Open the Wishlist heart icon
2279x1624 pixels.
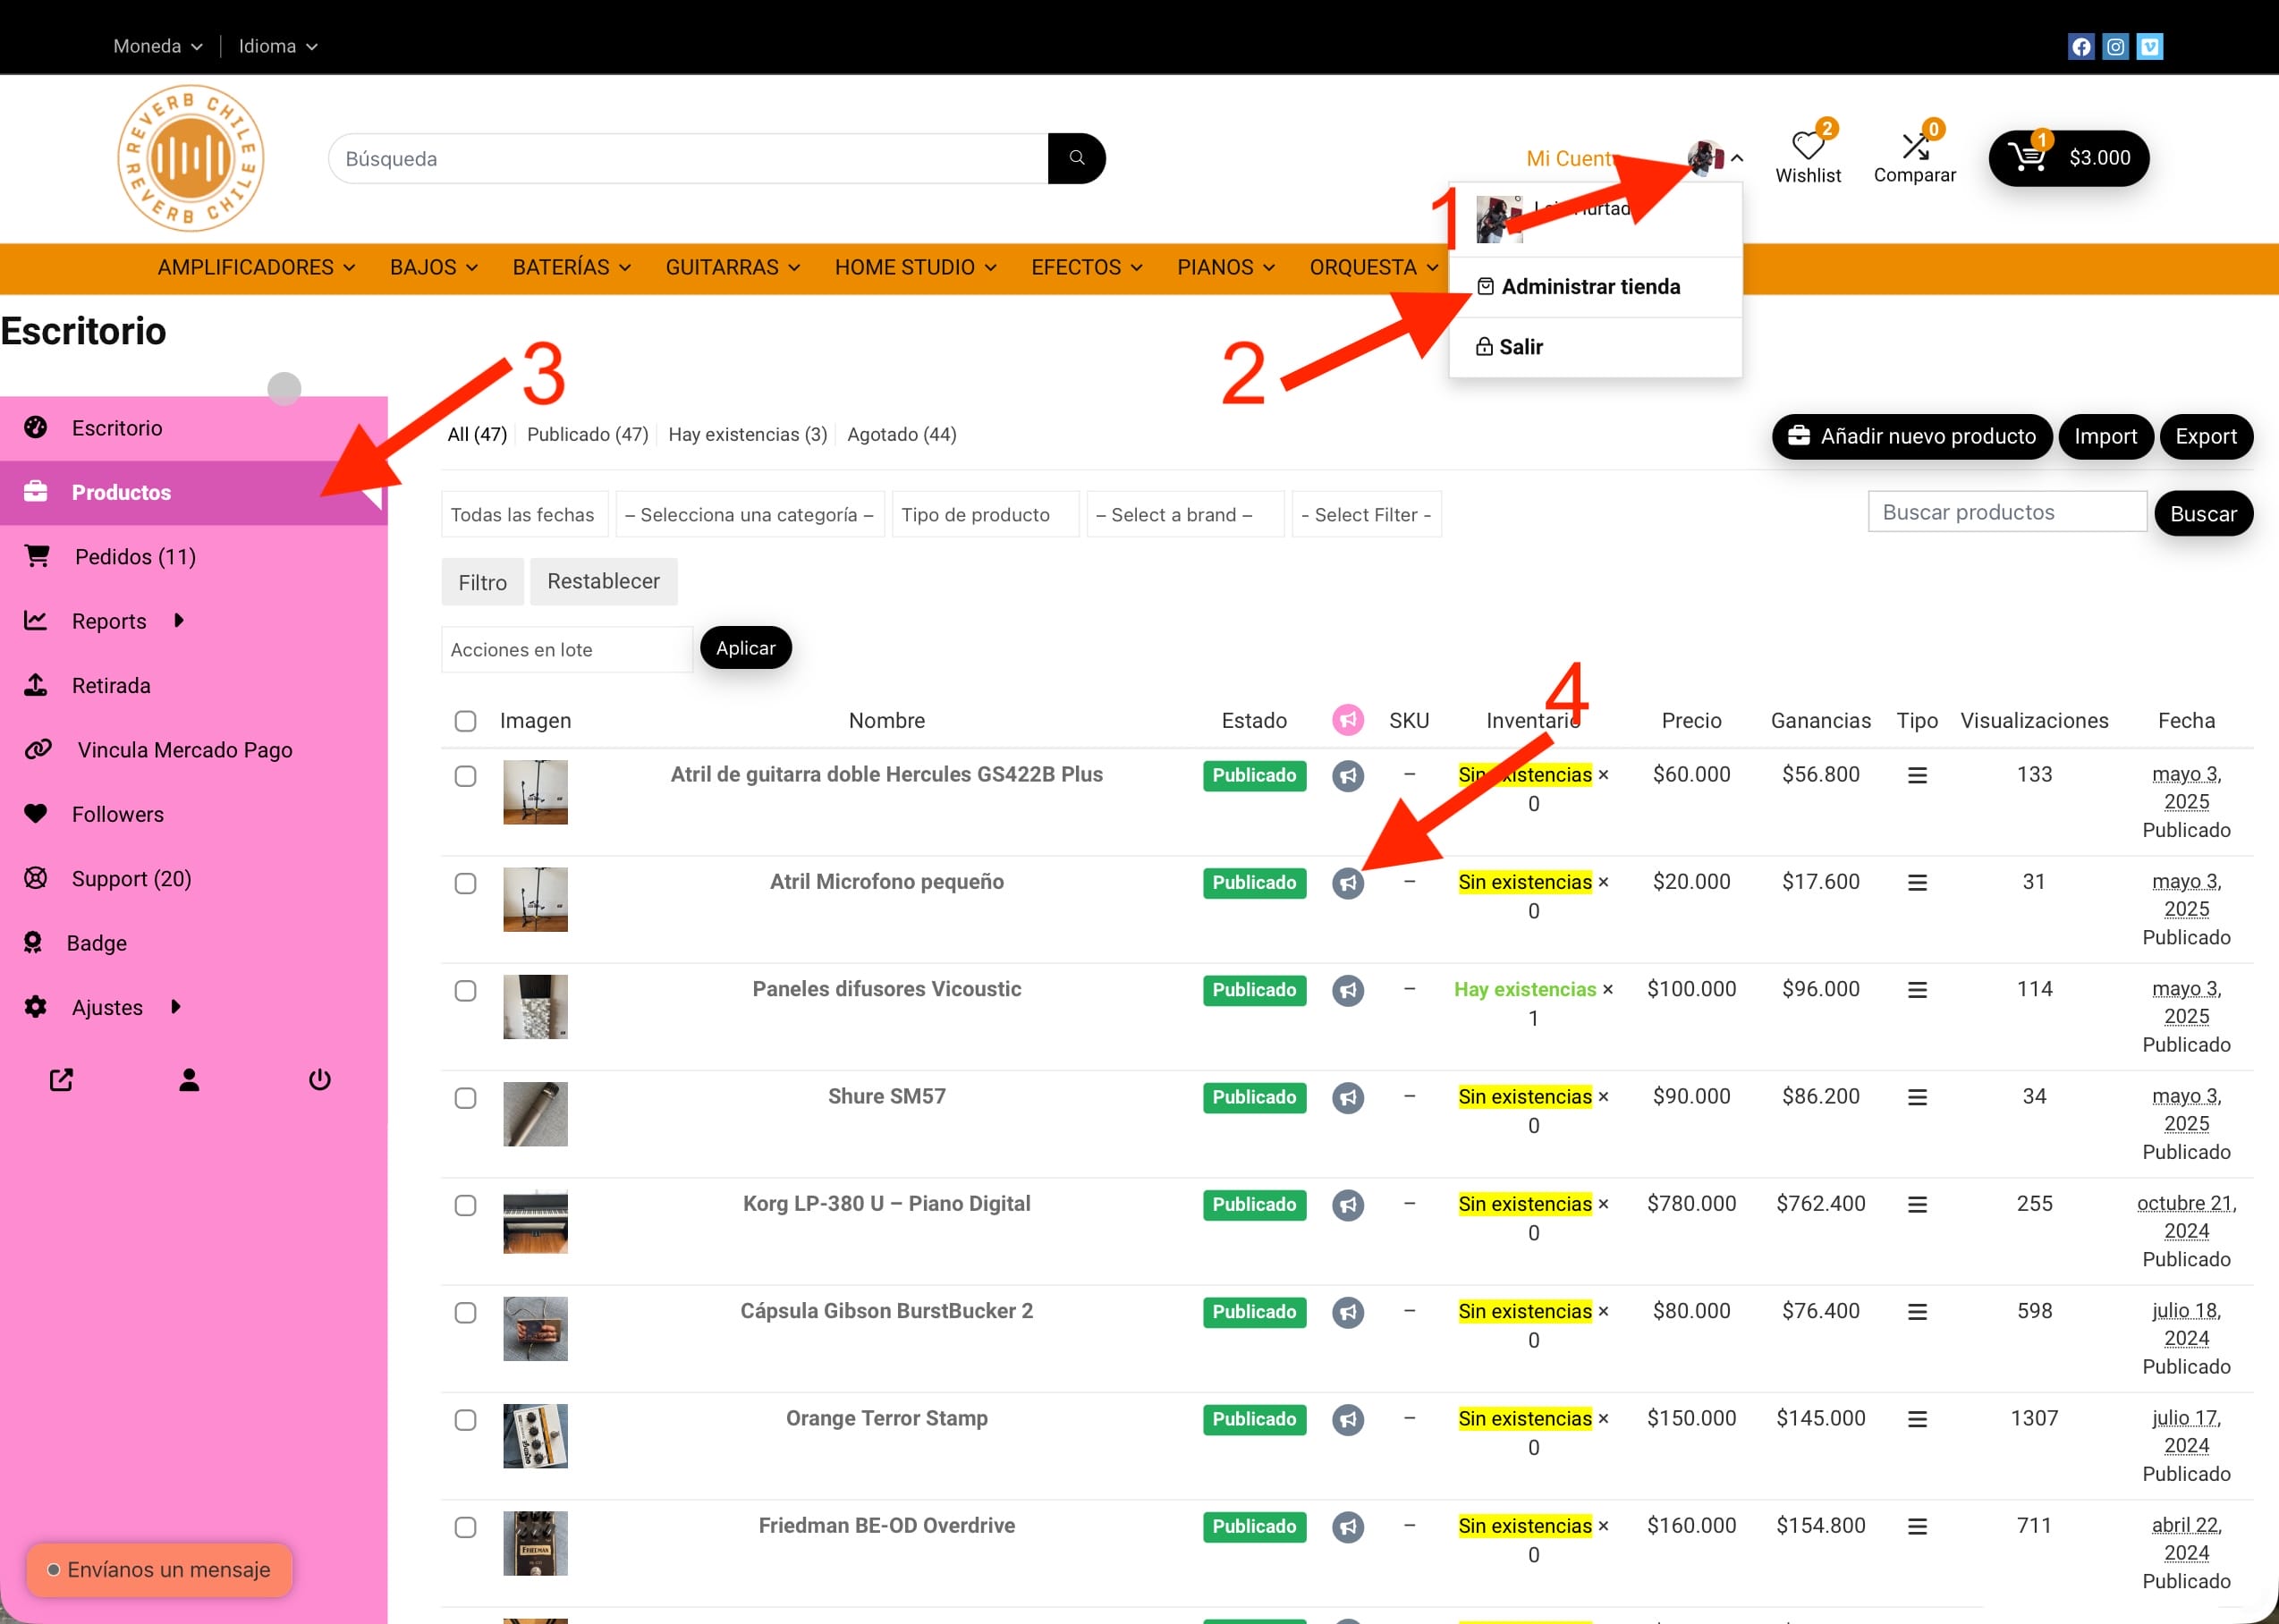[1807, 147]
